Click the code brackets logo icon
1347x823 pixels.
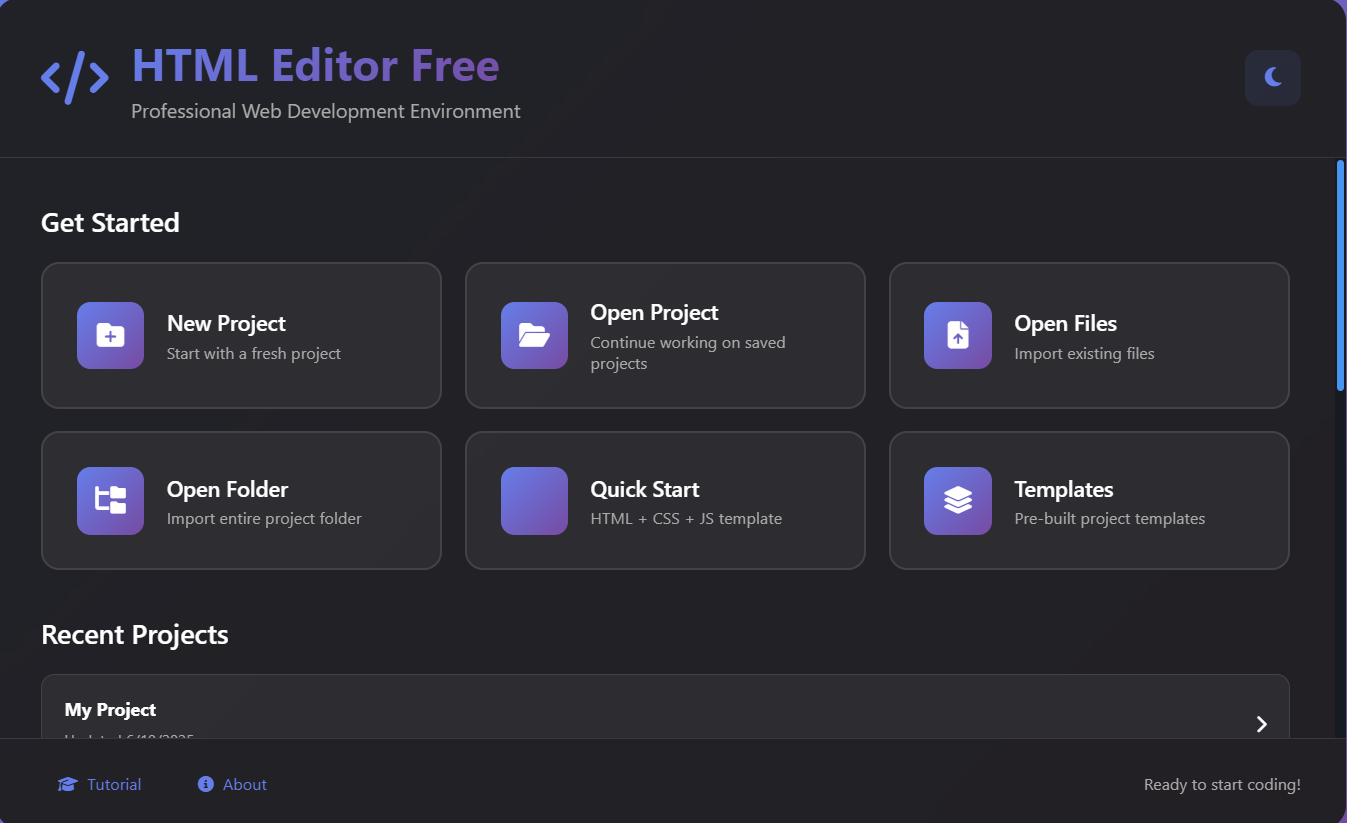tap(75, 78)
